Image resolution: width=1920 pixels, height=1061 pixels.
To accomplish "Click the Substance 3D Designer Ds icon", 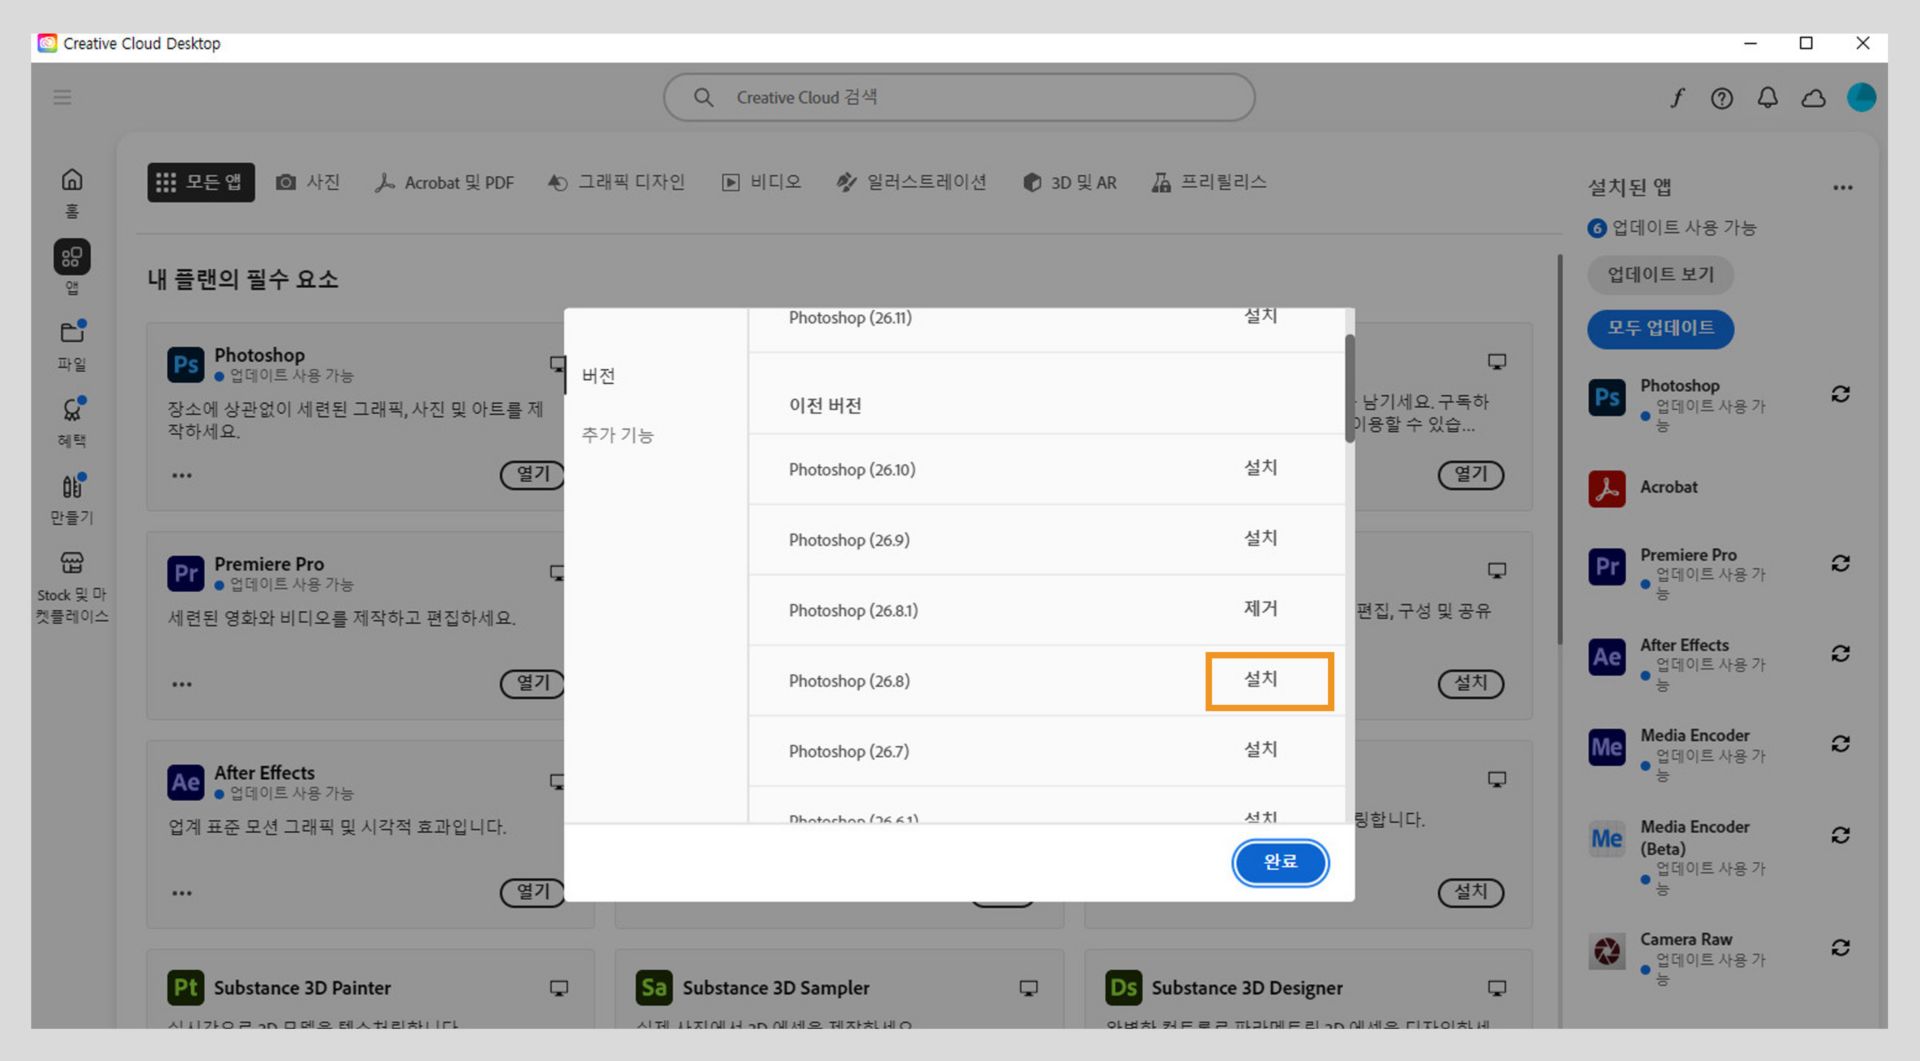I will [x=1123, y=988].
